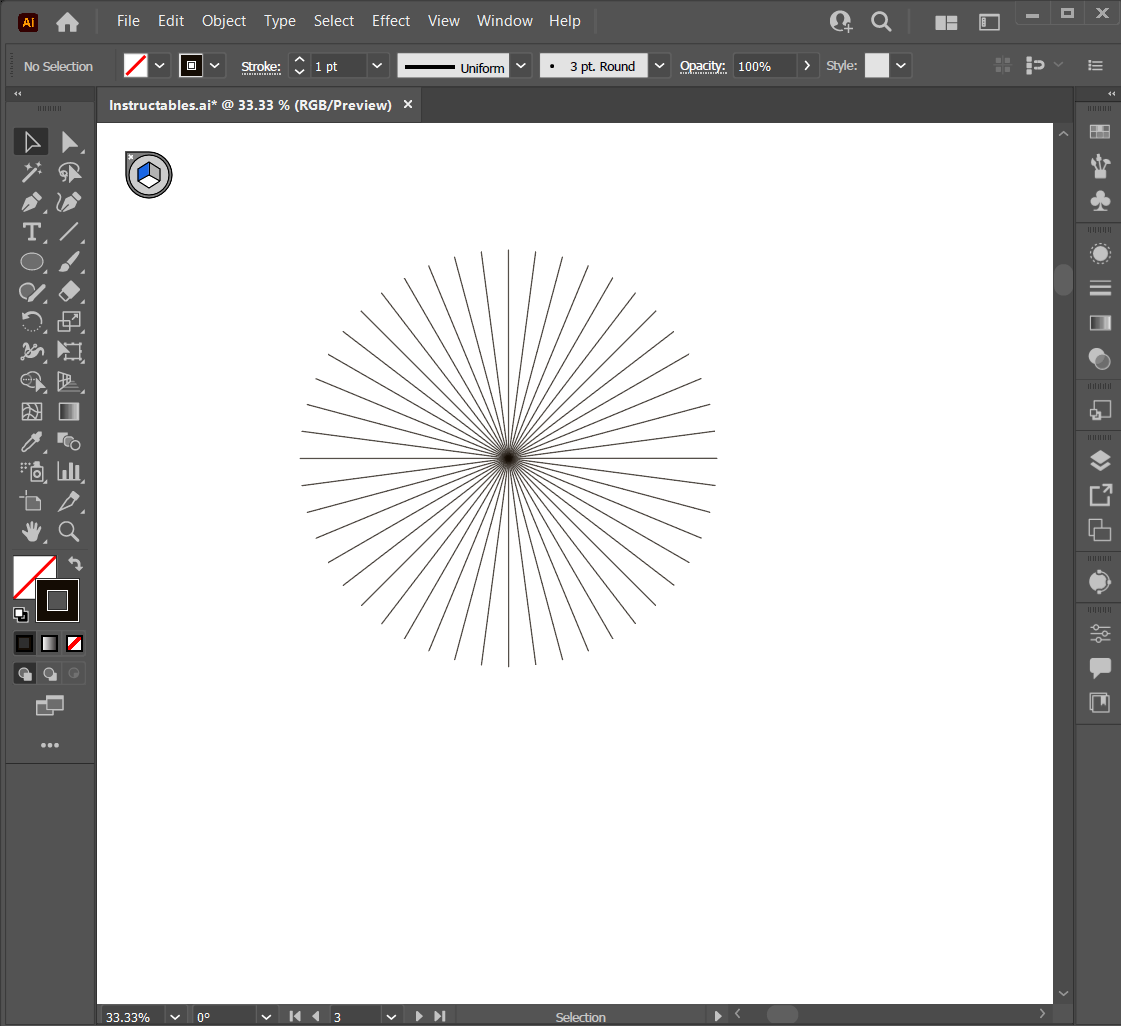Viewport: 1121px width, 1026px height.
Task: Open the Layers panel icon
Action: point(1099,460)
